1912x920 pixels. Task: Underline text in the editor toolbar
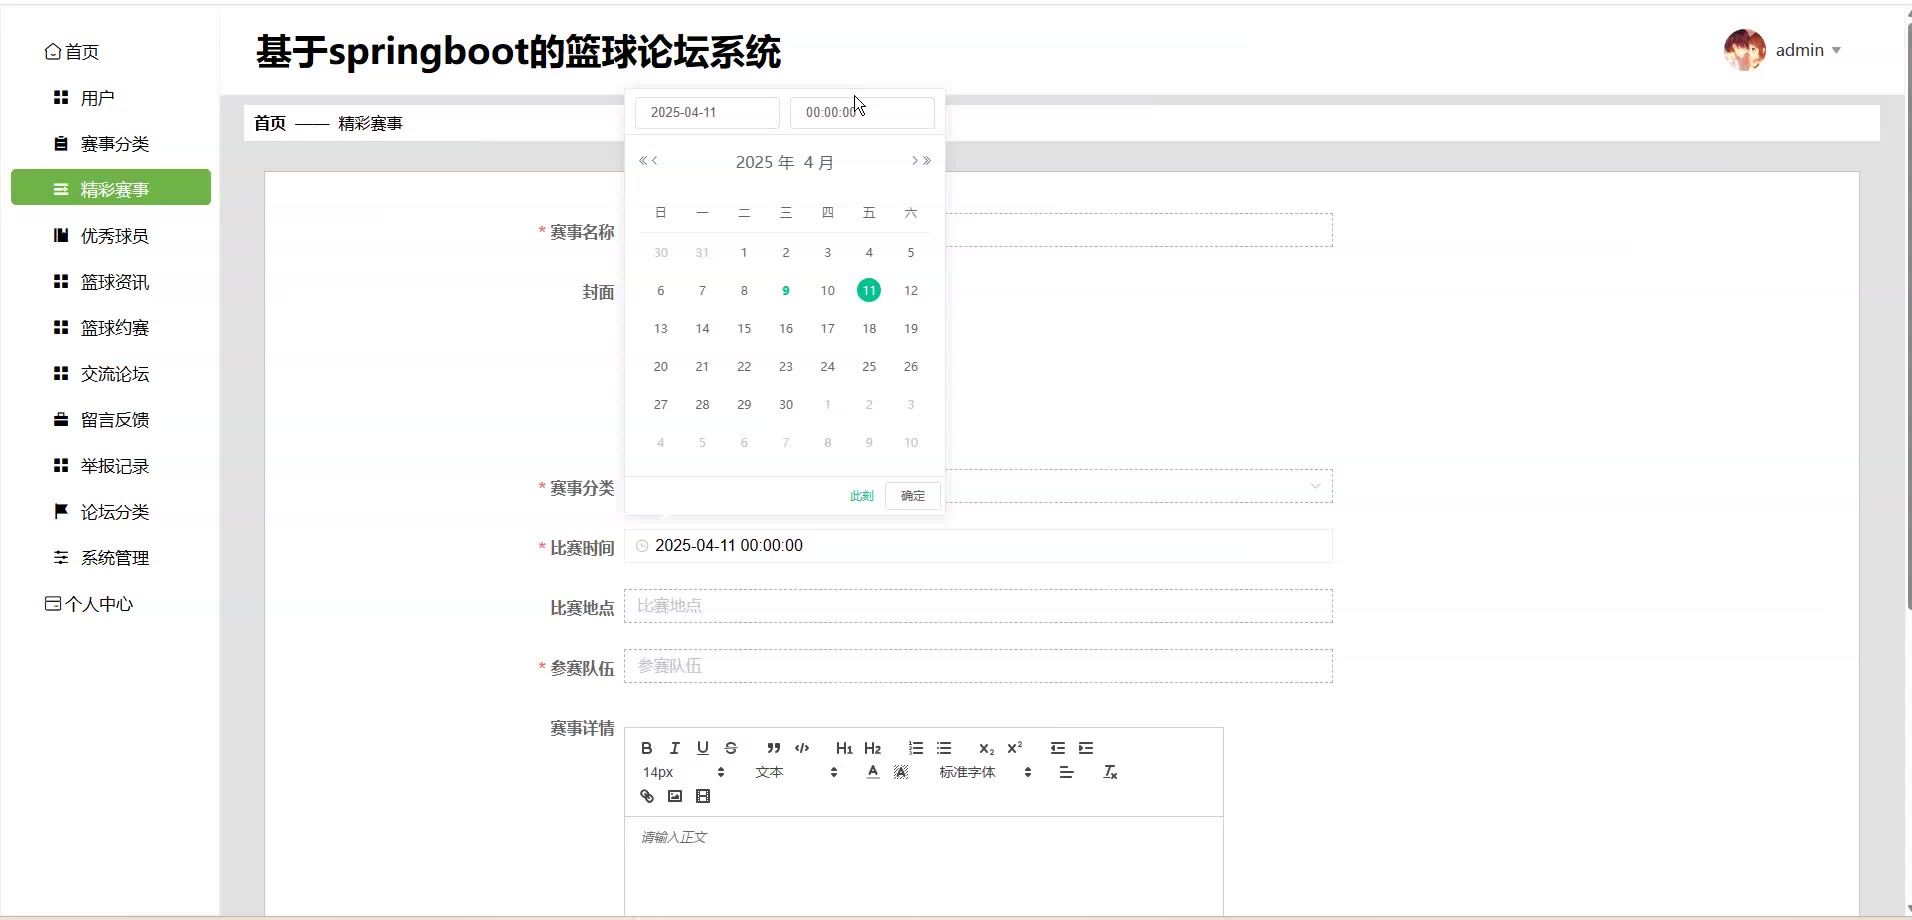pos(703,748)
